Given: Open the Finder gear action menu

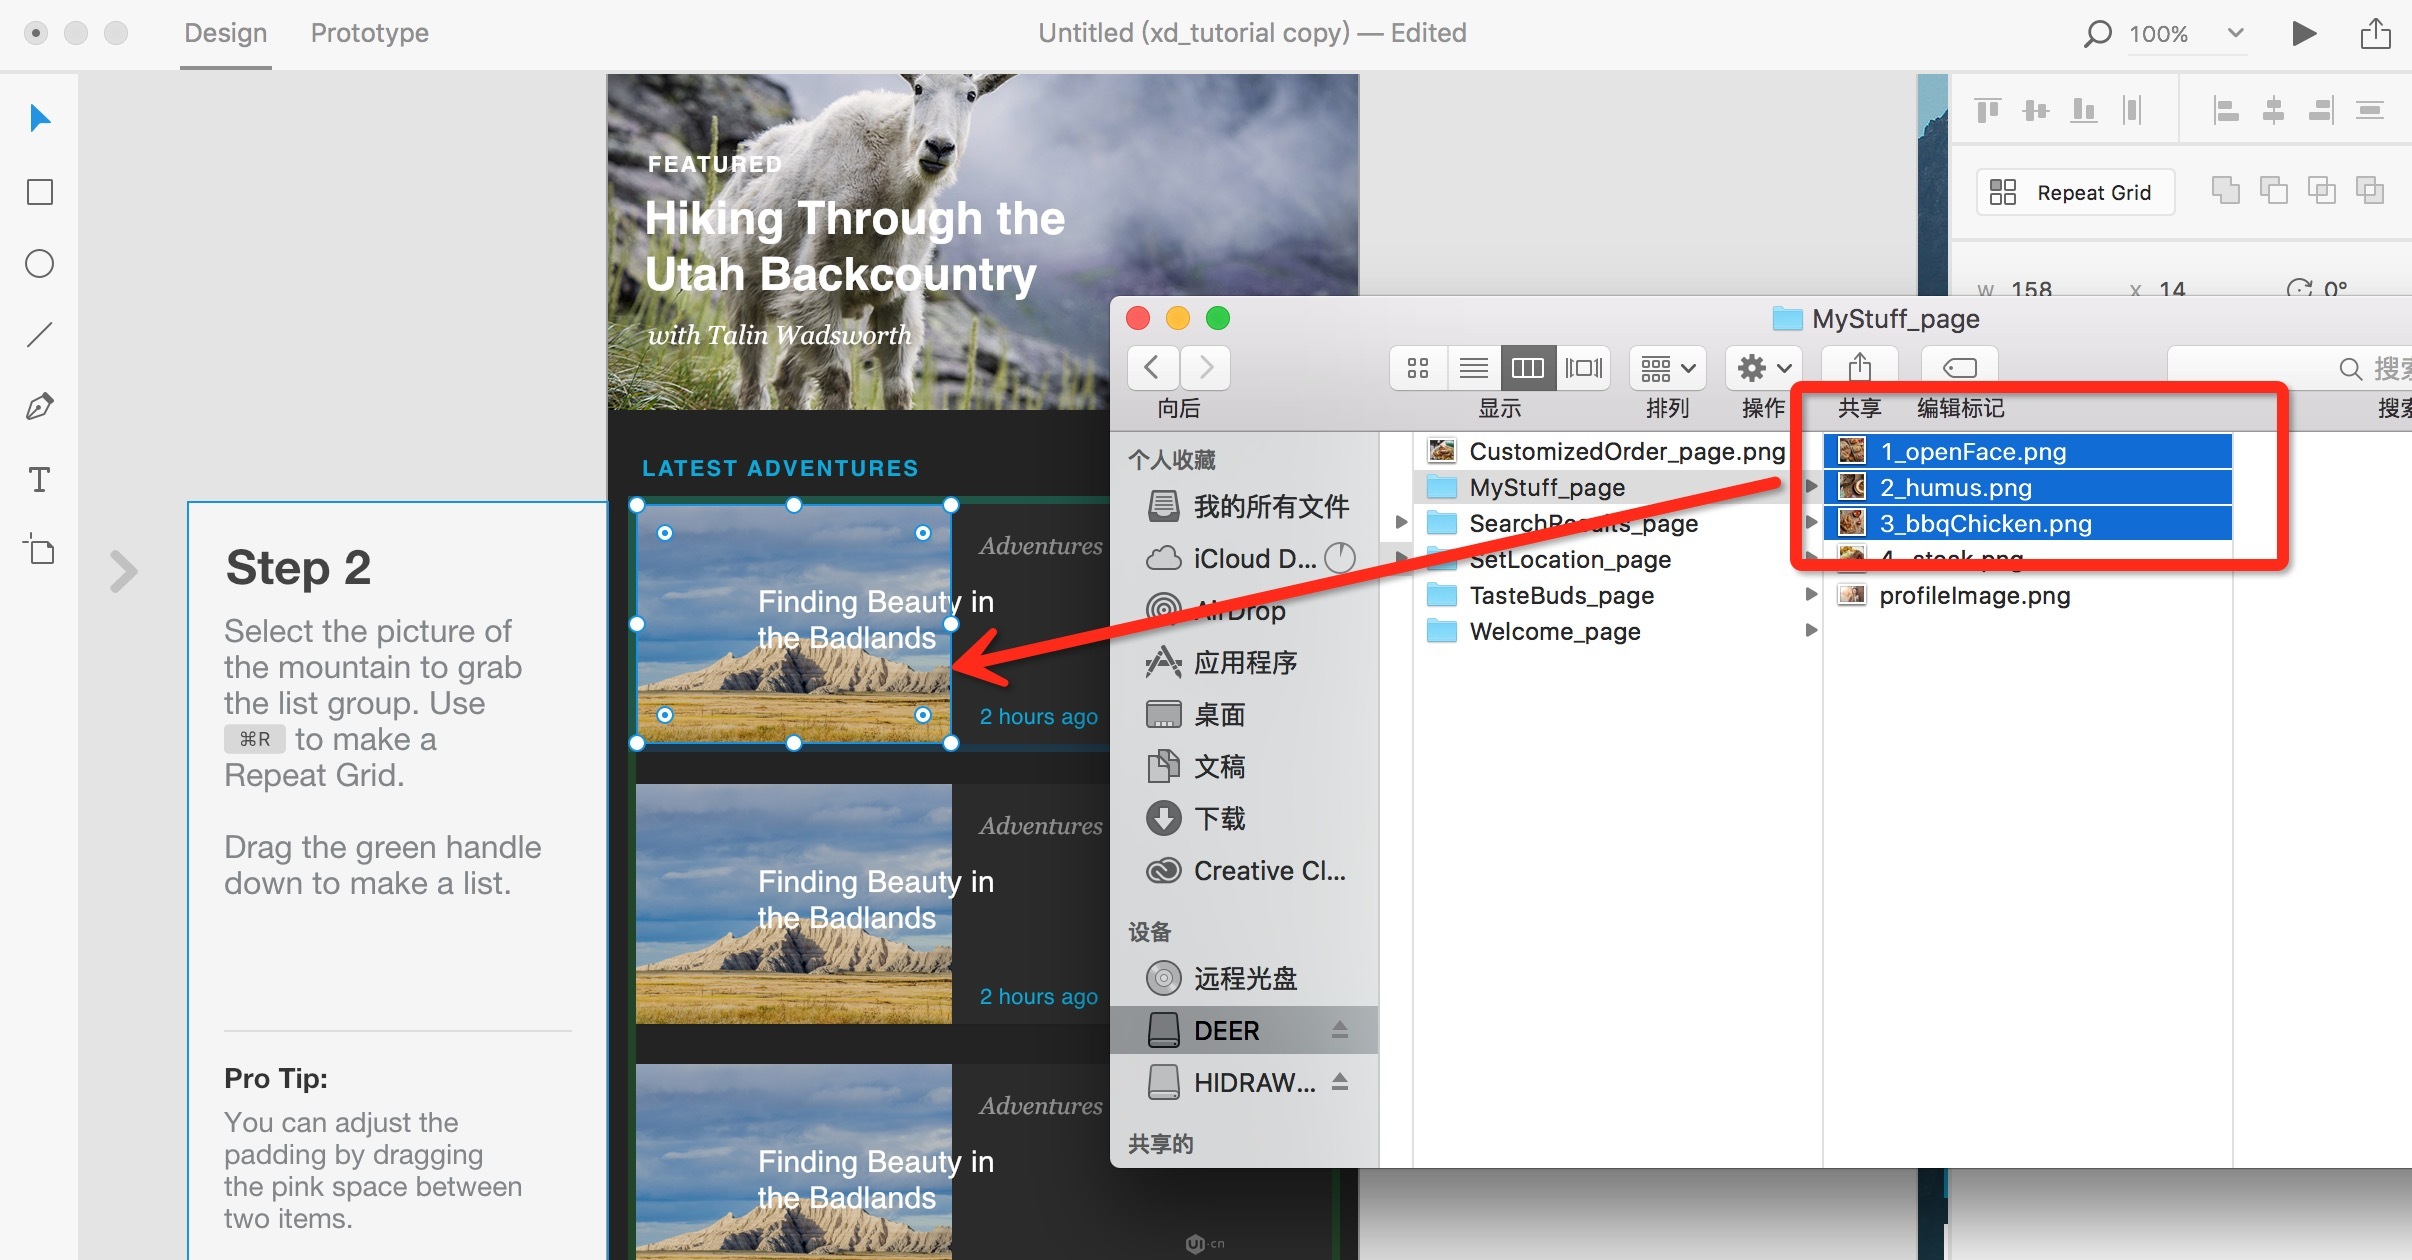Looking at the screenshot, I should (x=1763, y=368).
